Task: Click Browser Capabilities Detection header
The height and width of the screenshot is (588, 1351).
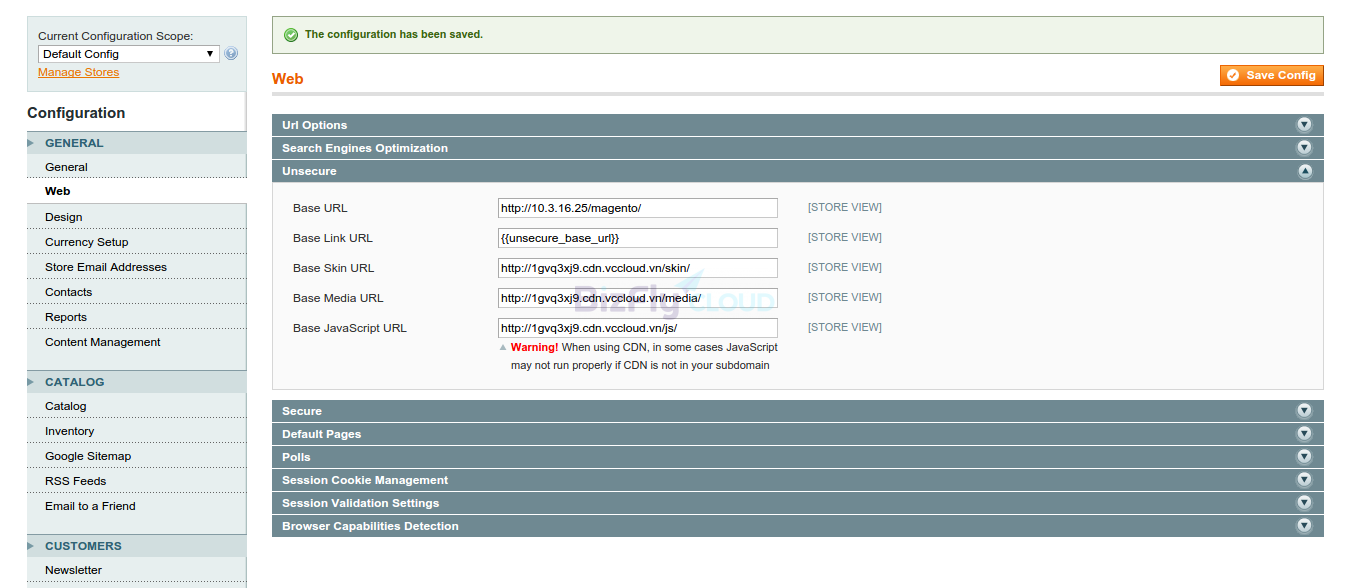Action: pos(797,526)
